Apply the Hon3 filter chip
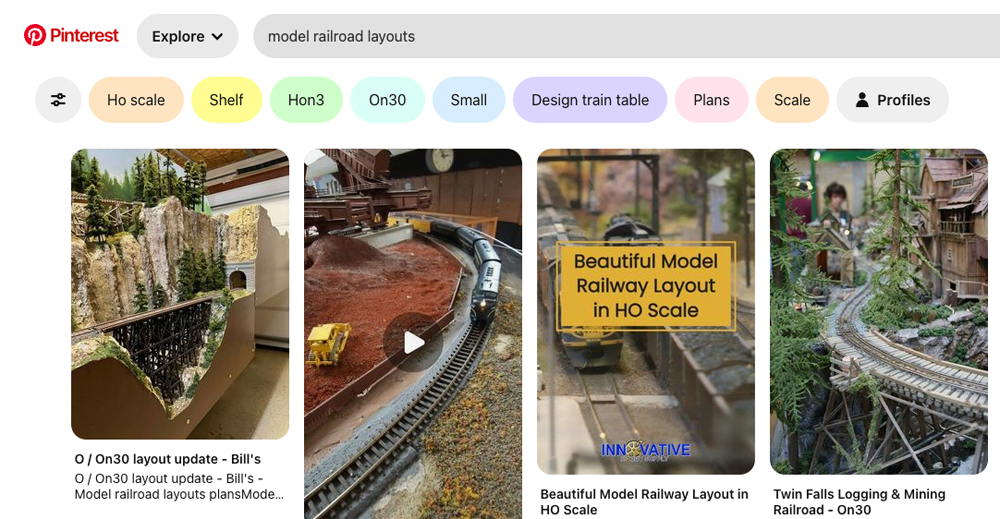 [x=306, y=100]
